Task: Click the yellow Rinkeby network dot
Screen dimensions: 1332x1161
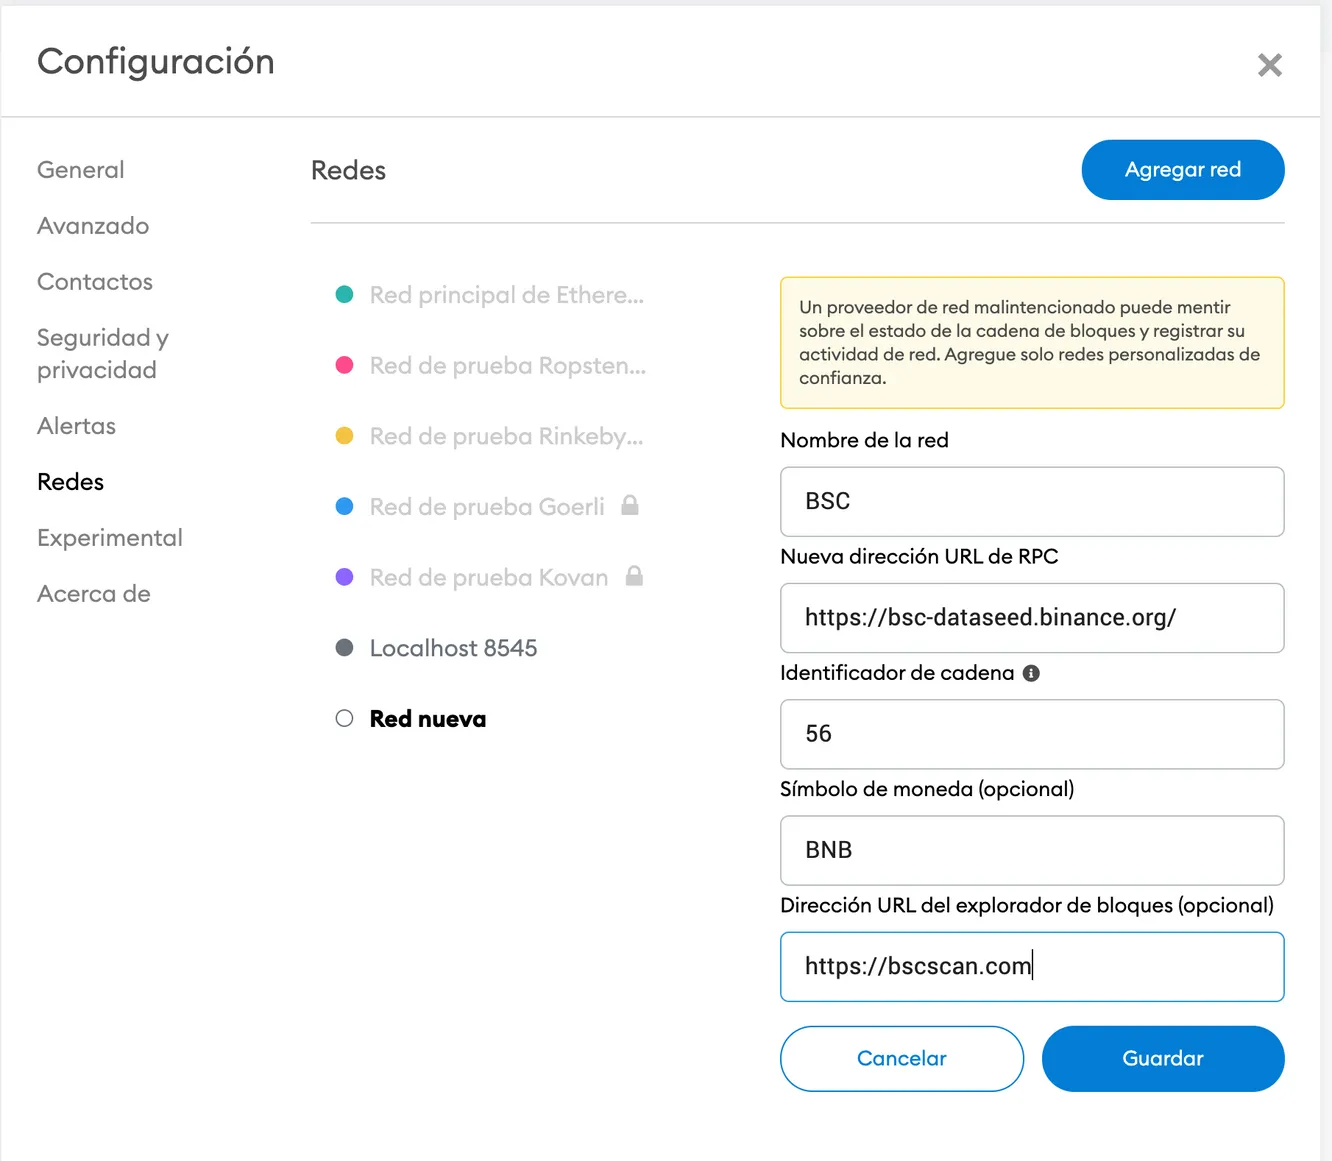Action: click(344, 435)
